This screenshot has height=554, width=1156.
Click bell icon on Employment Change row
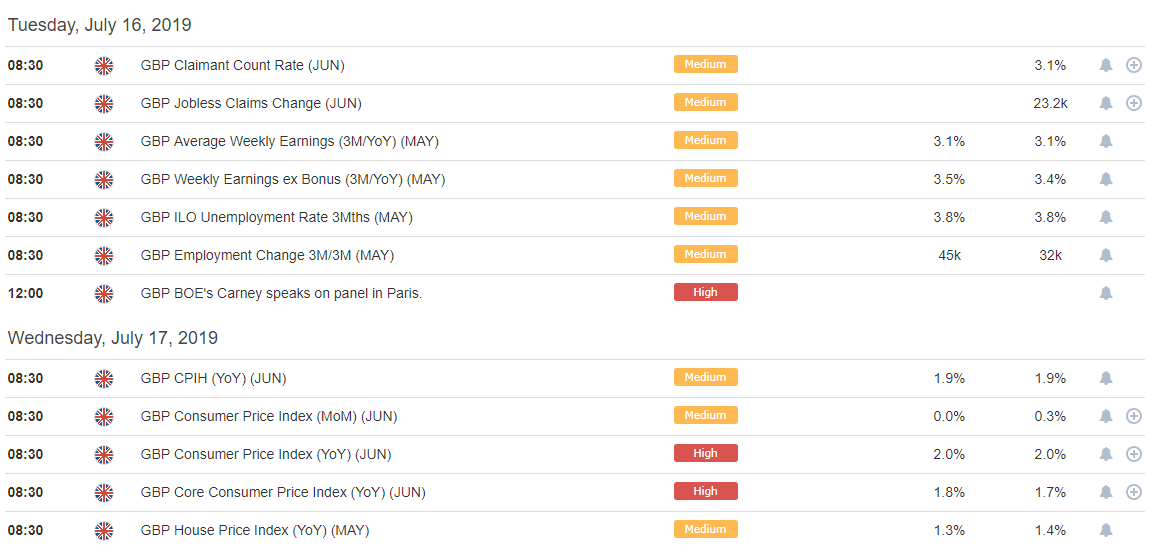click(1106, 255)
